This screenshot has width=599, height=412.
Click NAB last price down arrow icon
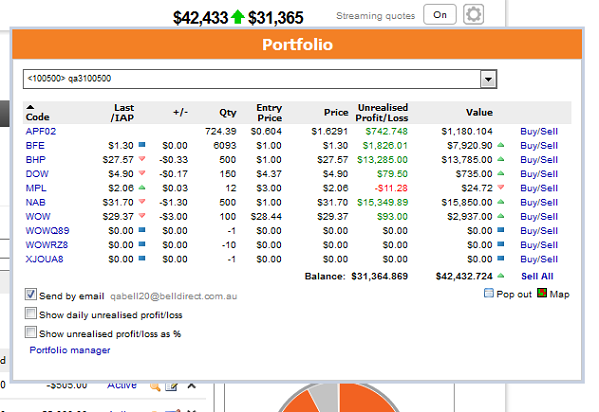pos(142,201)
